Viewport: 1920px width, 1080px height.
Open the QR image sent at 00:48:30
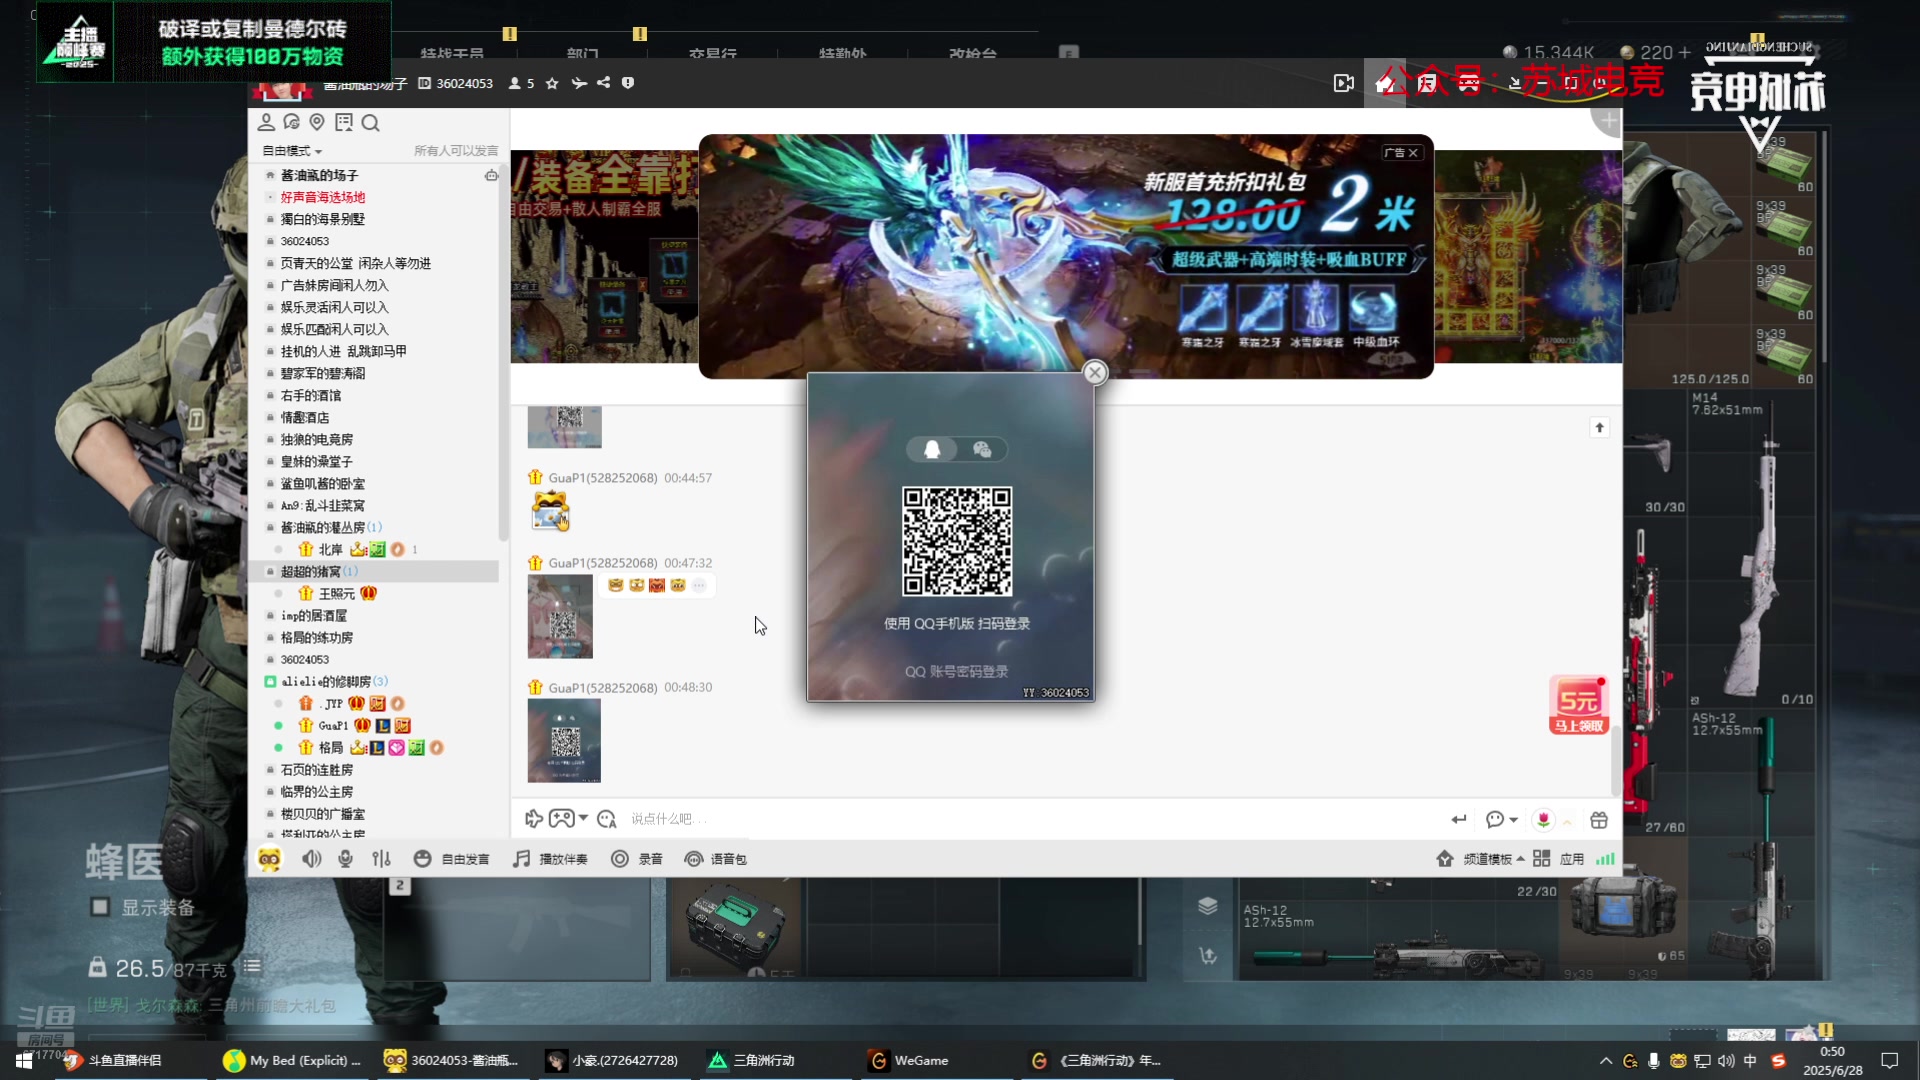click(564, 741)
